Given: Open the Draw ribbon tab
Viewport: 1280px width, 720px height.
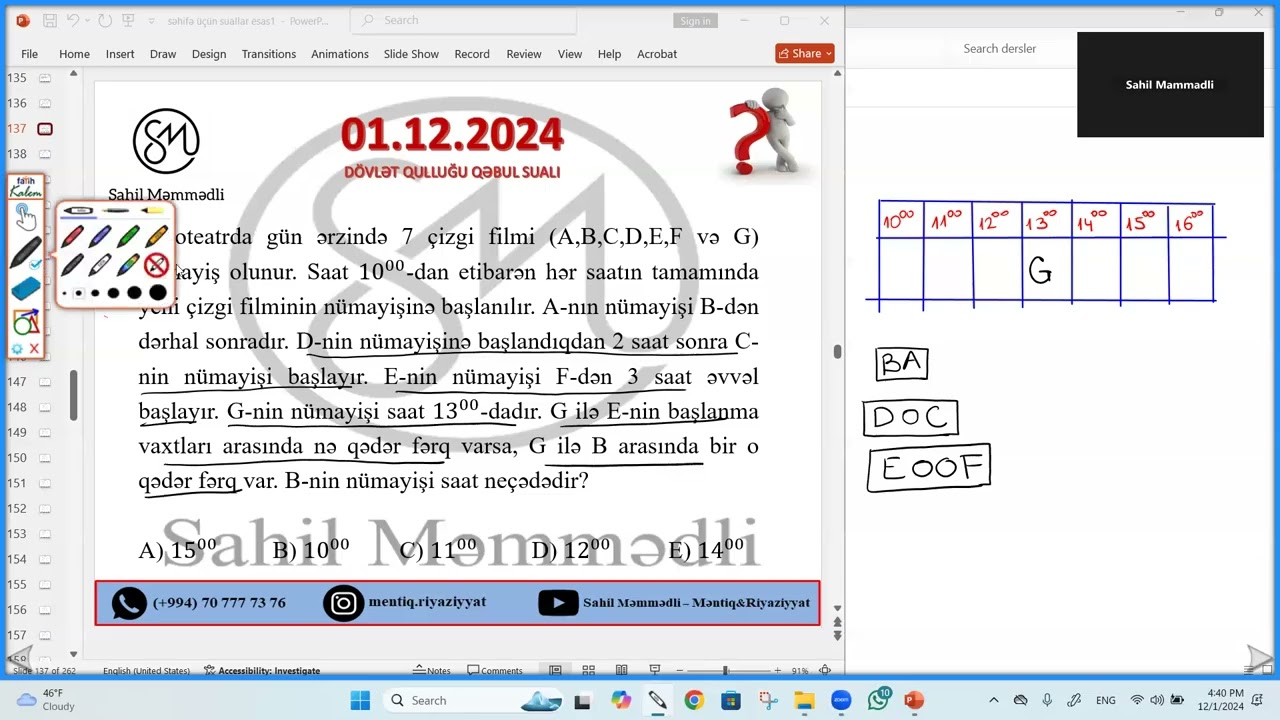Looking at the screenshot, I should coord(163,54).
